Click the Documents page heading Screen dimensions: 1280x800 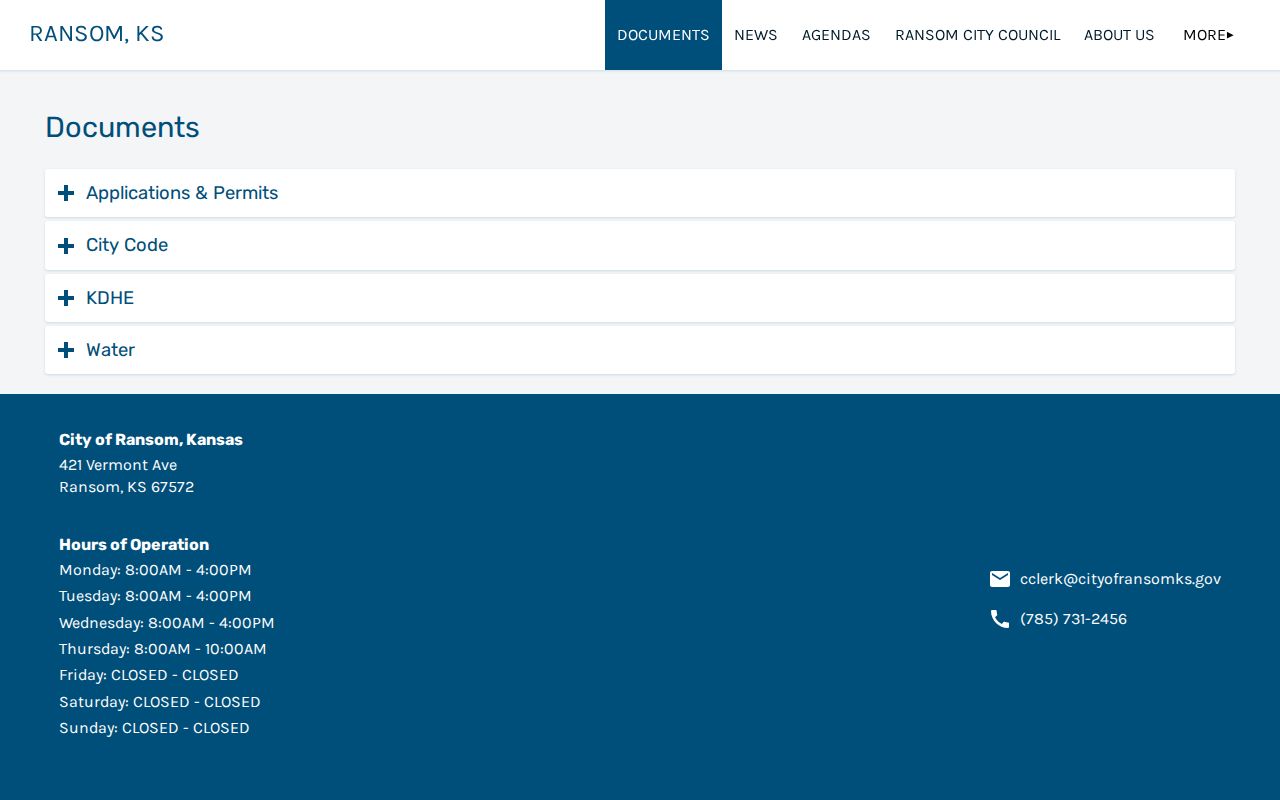coord(122,127)
